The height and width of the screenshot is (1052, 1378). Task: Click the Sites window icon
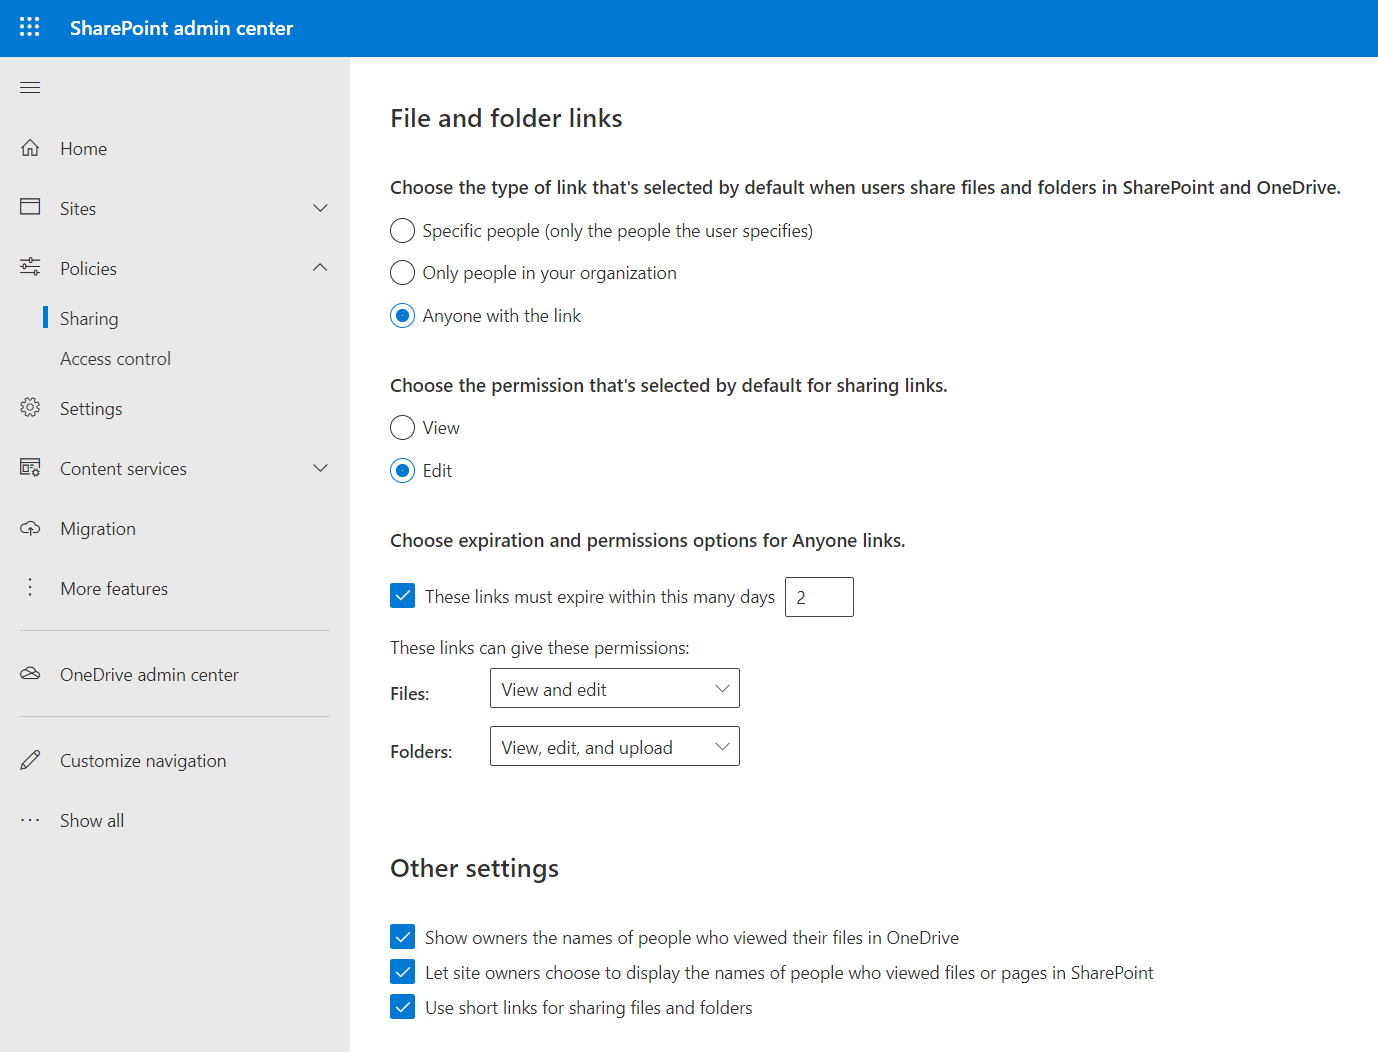pos(30,207)
